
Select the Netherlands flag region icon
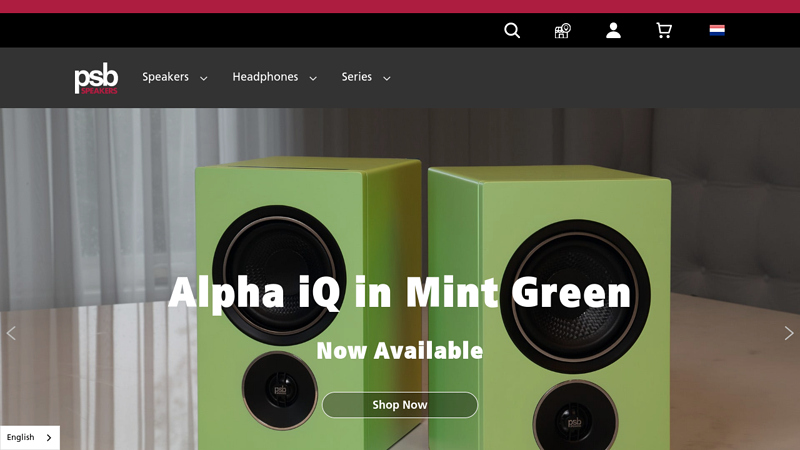(717, 30)
